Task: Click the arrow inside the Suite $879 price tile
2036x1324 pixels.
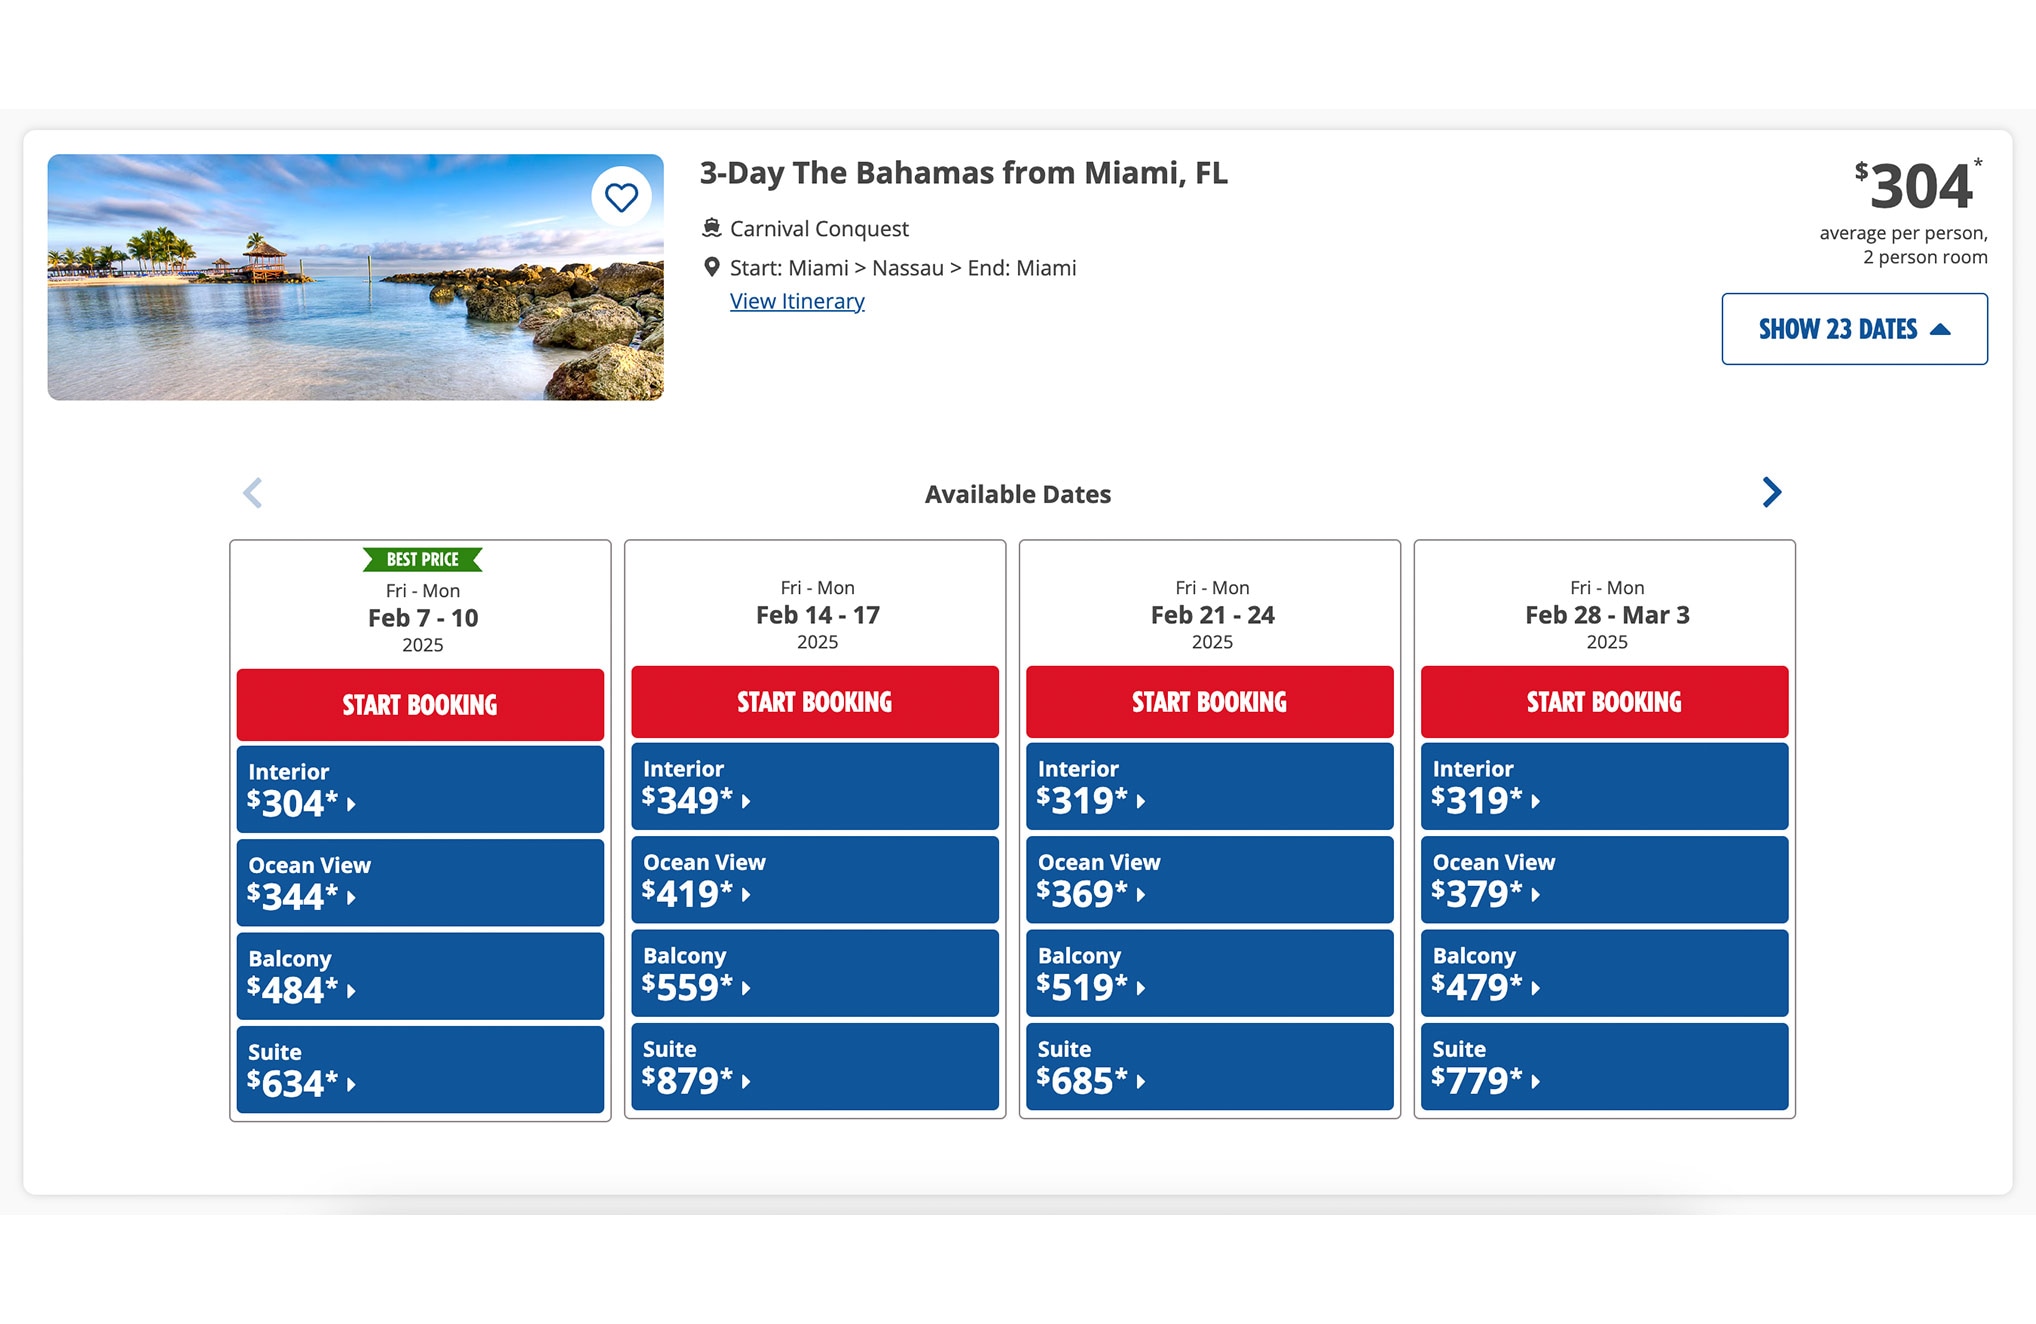Action: coord(746,1083)
